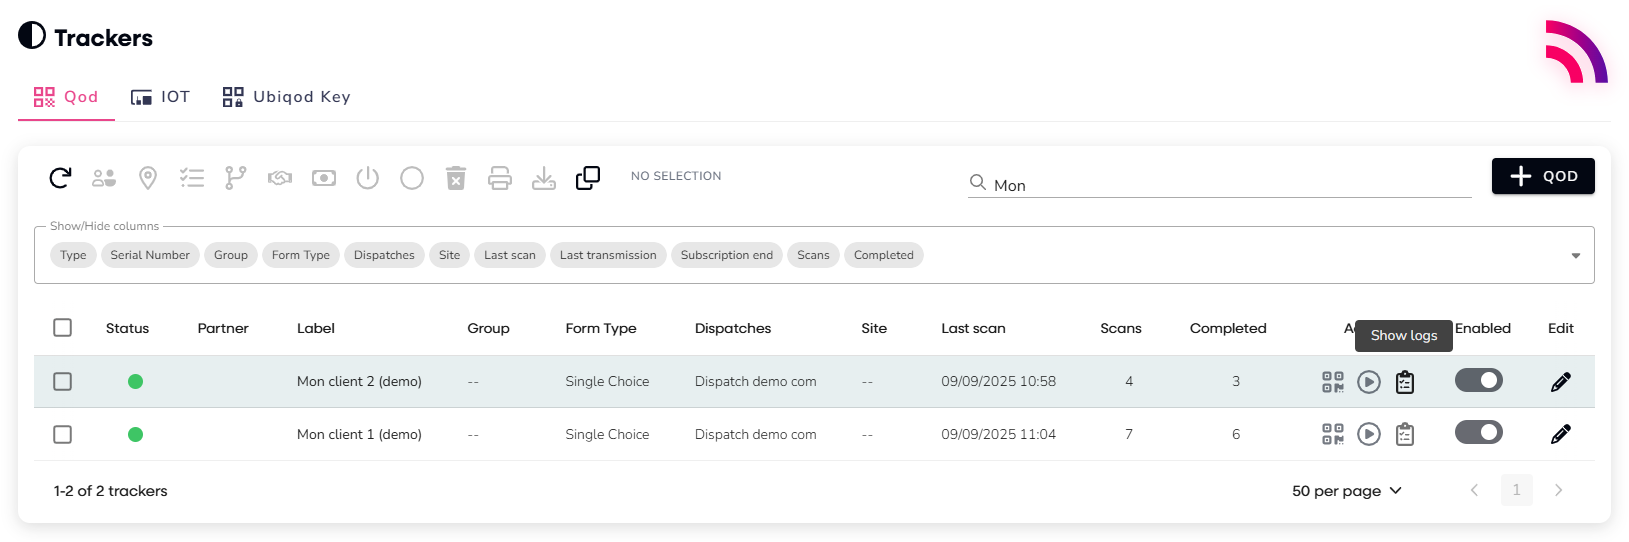
Task: Click play icon for Mon client 1
Action: click(1369, 434)
